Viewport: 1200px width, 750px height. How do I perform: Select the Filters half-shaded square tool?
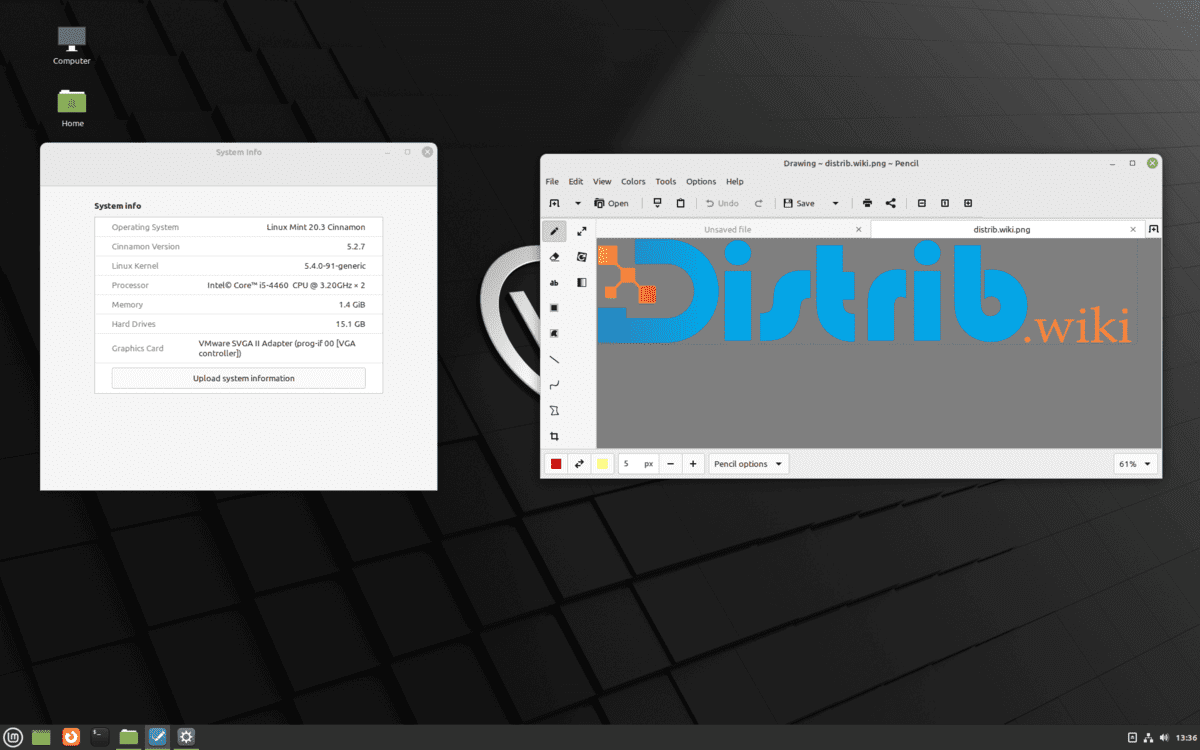tap(582, 283)
